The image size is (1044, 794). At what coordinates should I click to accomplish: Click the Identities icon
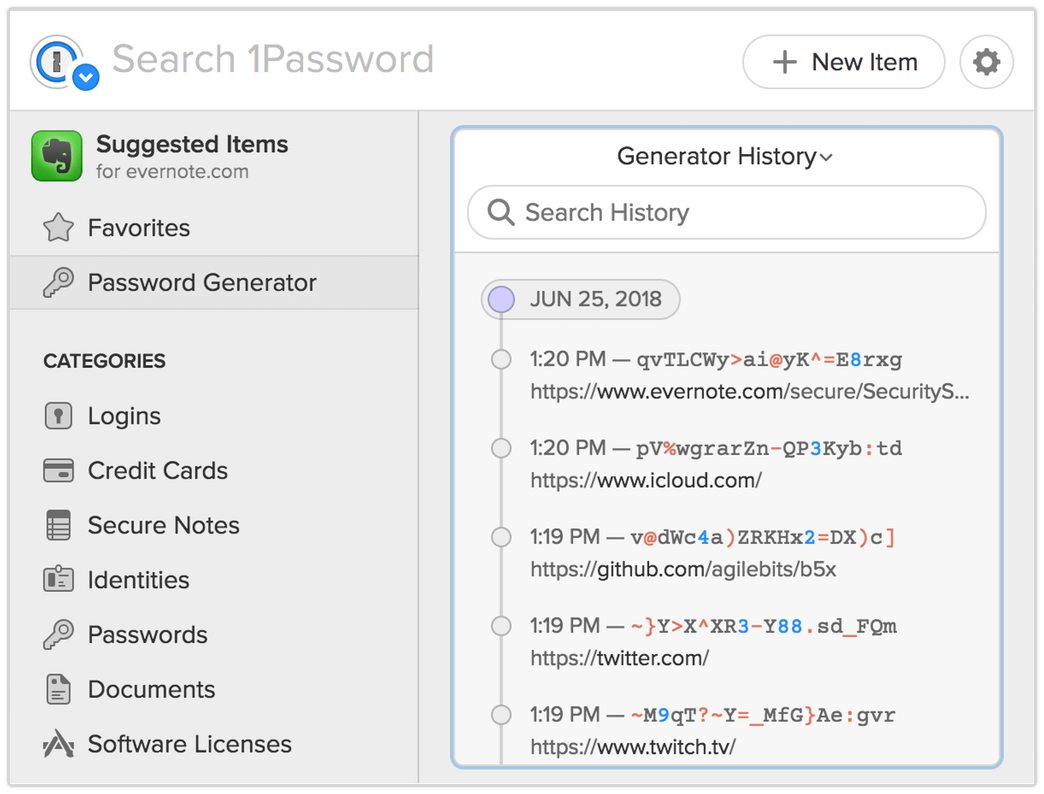[59, 580]
